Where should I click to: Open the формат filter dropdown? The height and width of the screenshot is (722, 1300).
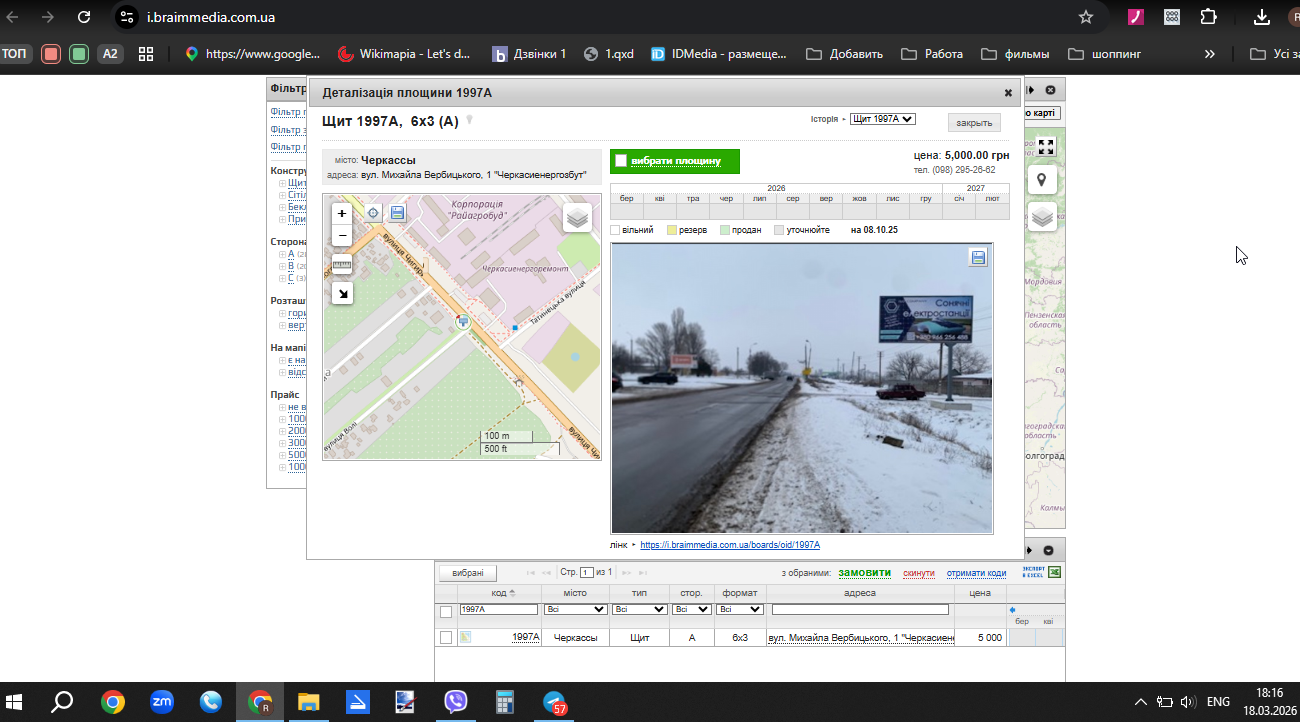pos(740,609)
